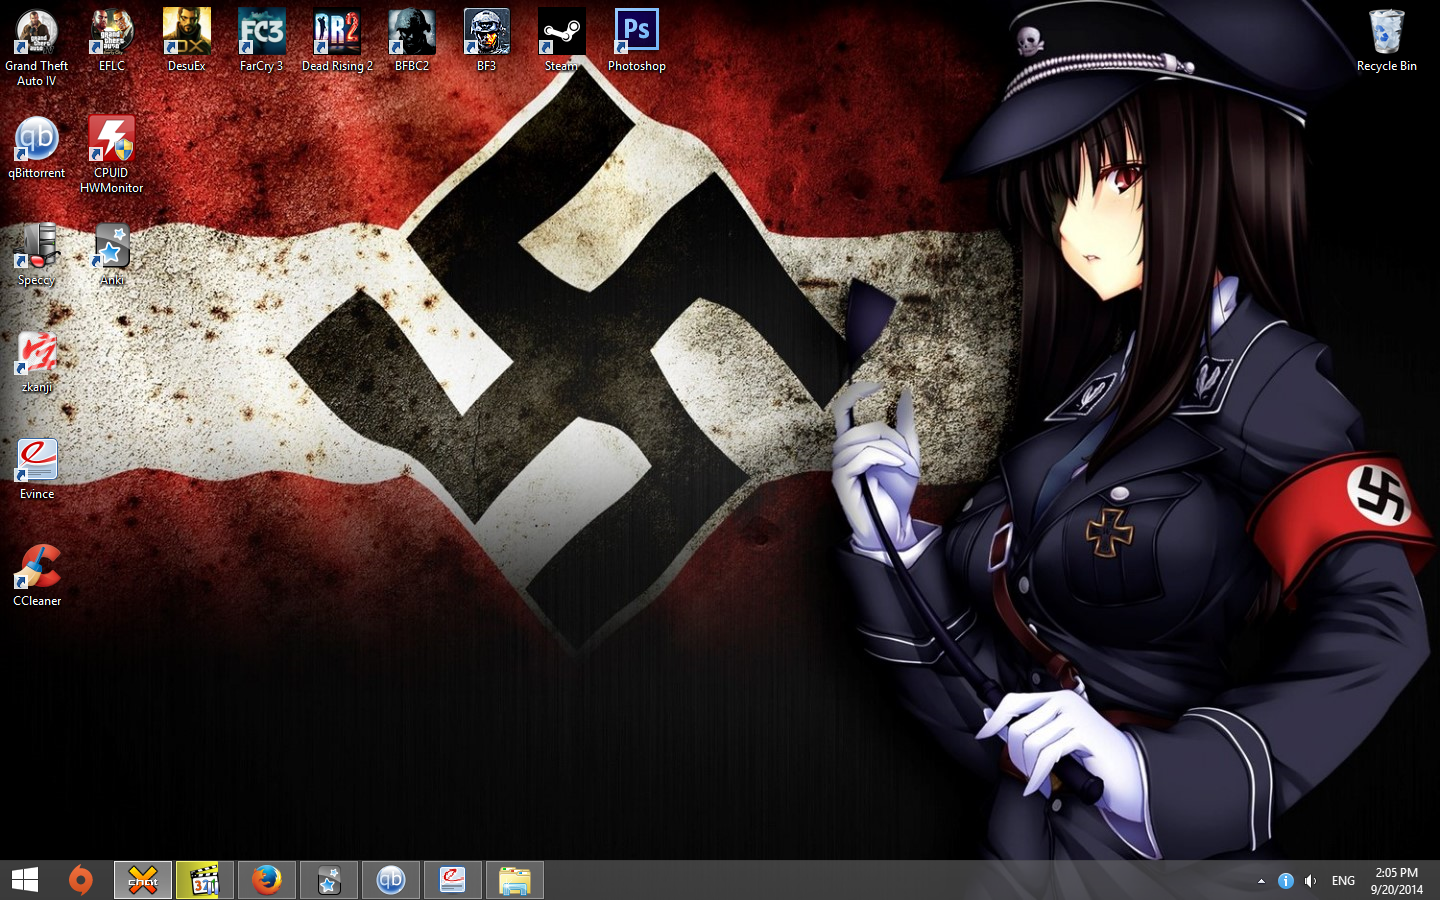
Task: Click the blue info tray icon
Action: click(x=1286, y=881)
